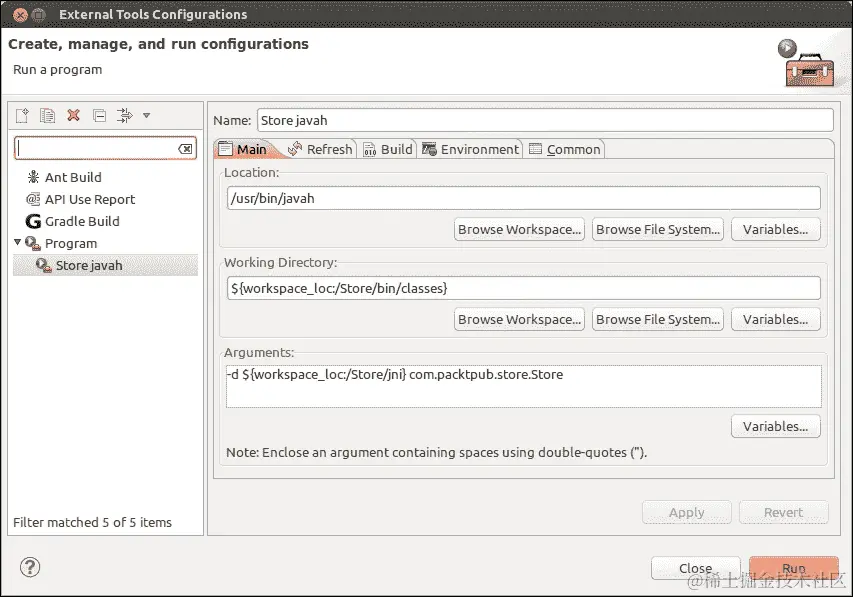
Task: Run the Store javah configuration
Action: pyautogui.click(x=794, y=568)
